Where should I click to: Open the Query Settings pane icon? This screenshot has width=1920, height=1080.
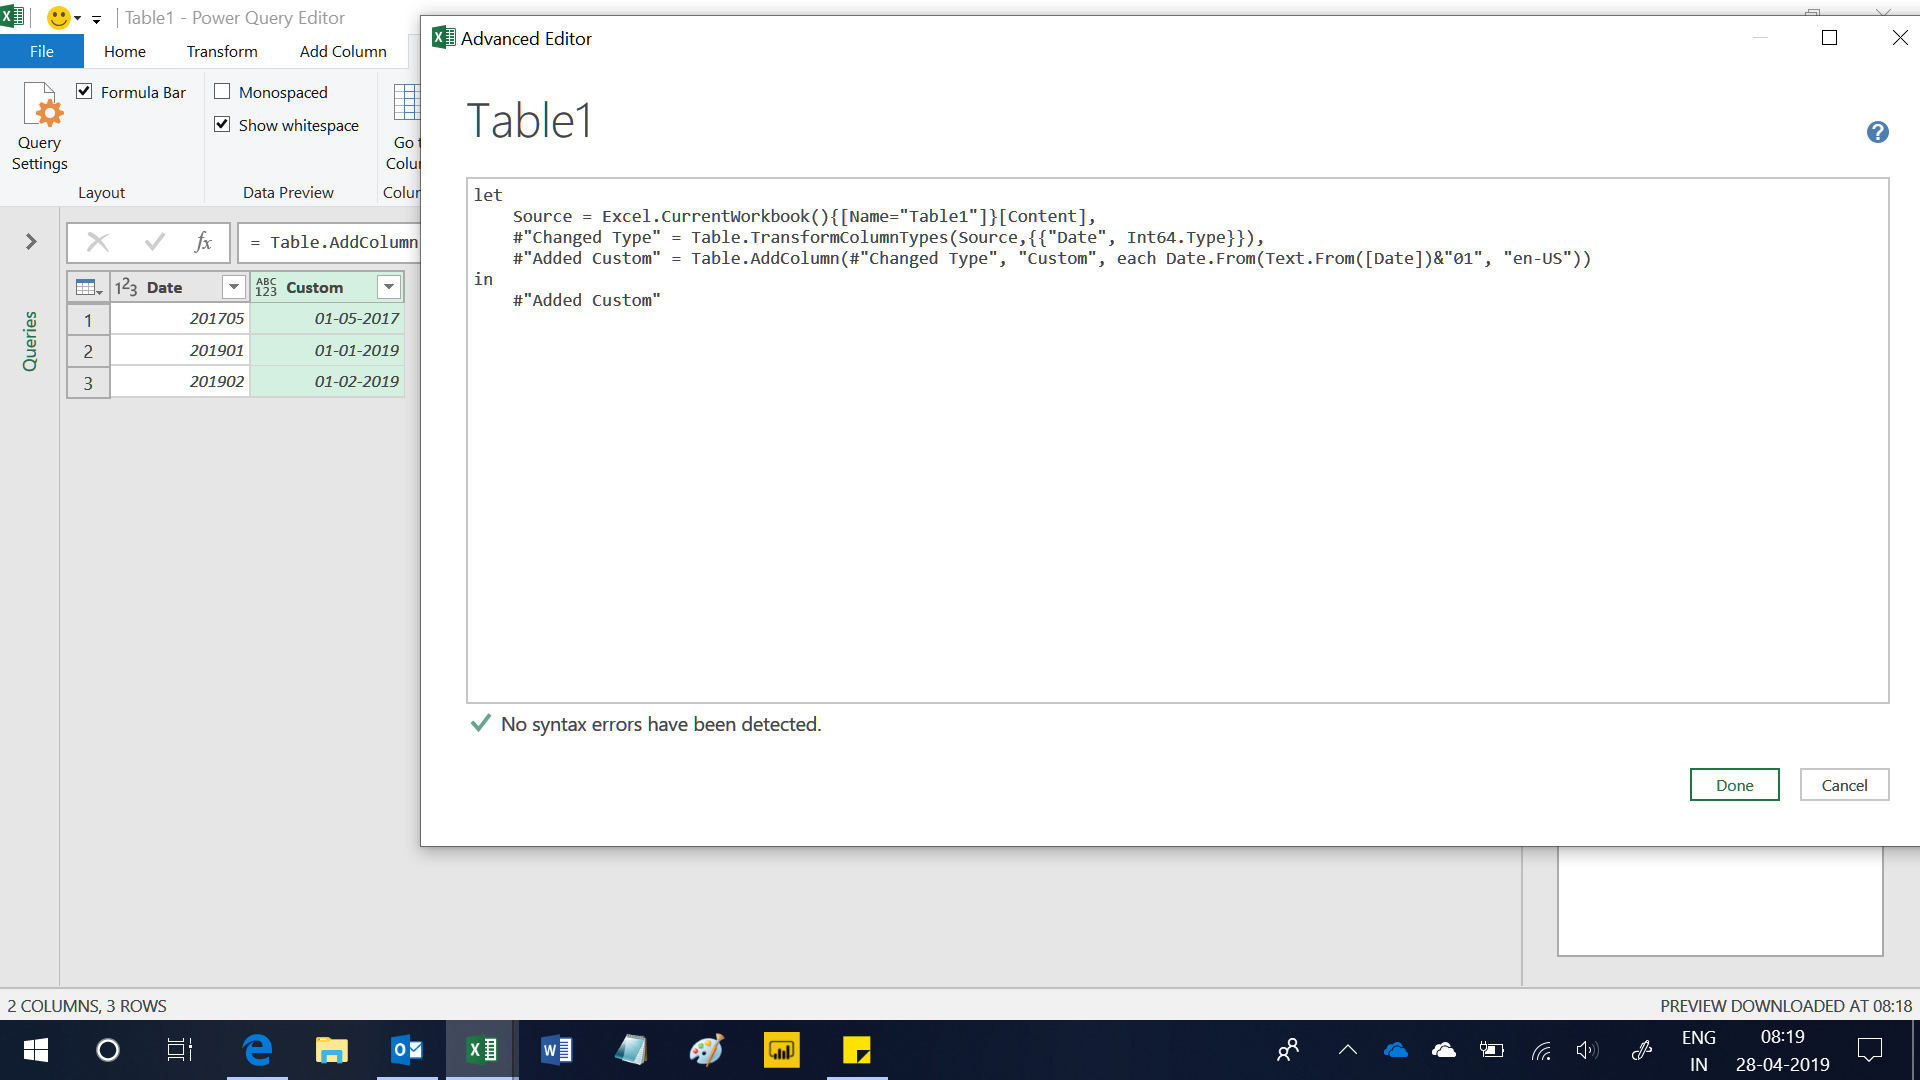pos(40,127)
